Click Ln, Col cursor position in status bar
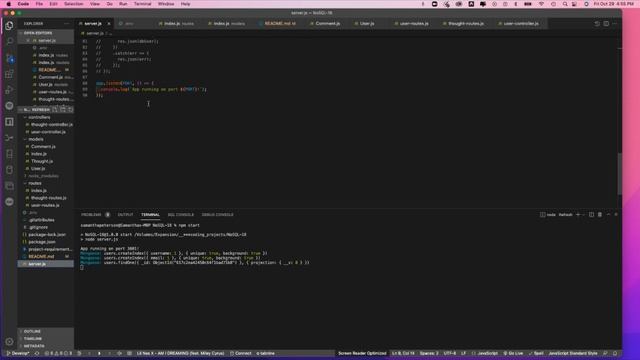 403,353
